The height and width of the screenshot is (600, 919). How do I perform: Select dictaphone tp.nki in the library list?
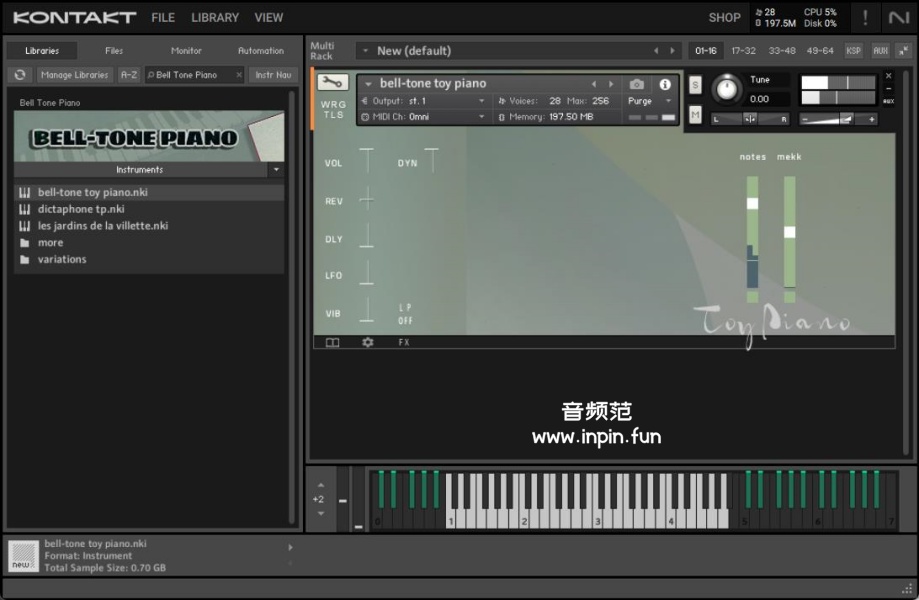[81, 209]
